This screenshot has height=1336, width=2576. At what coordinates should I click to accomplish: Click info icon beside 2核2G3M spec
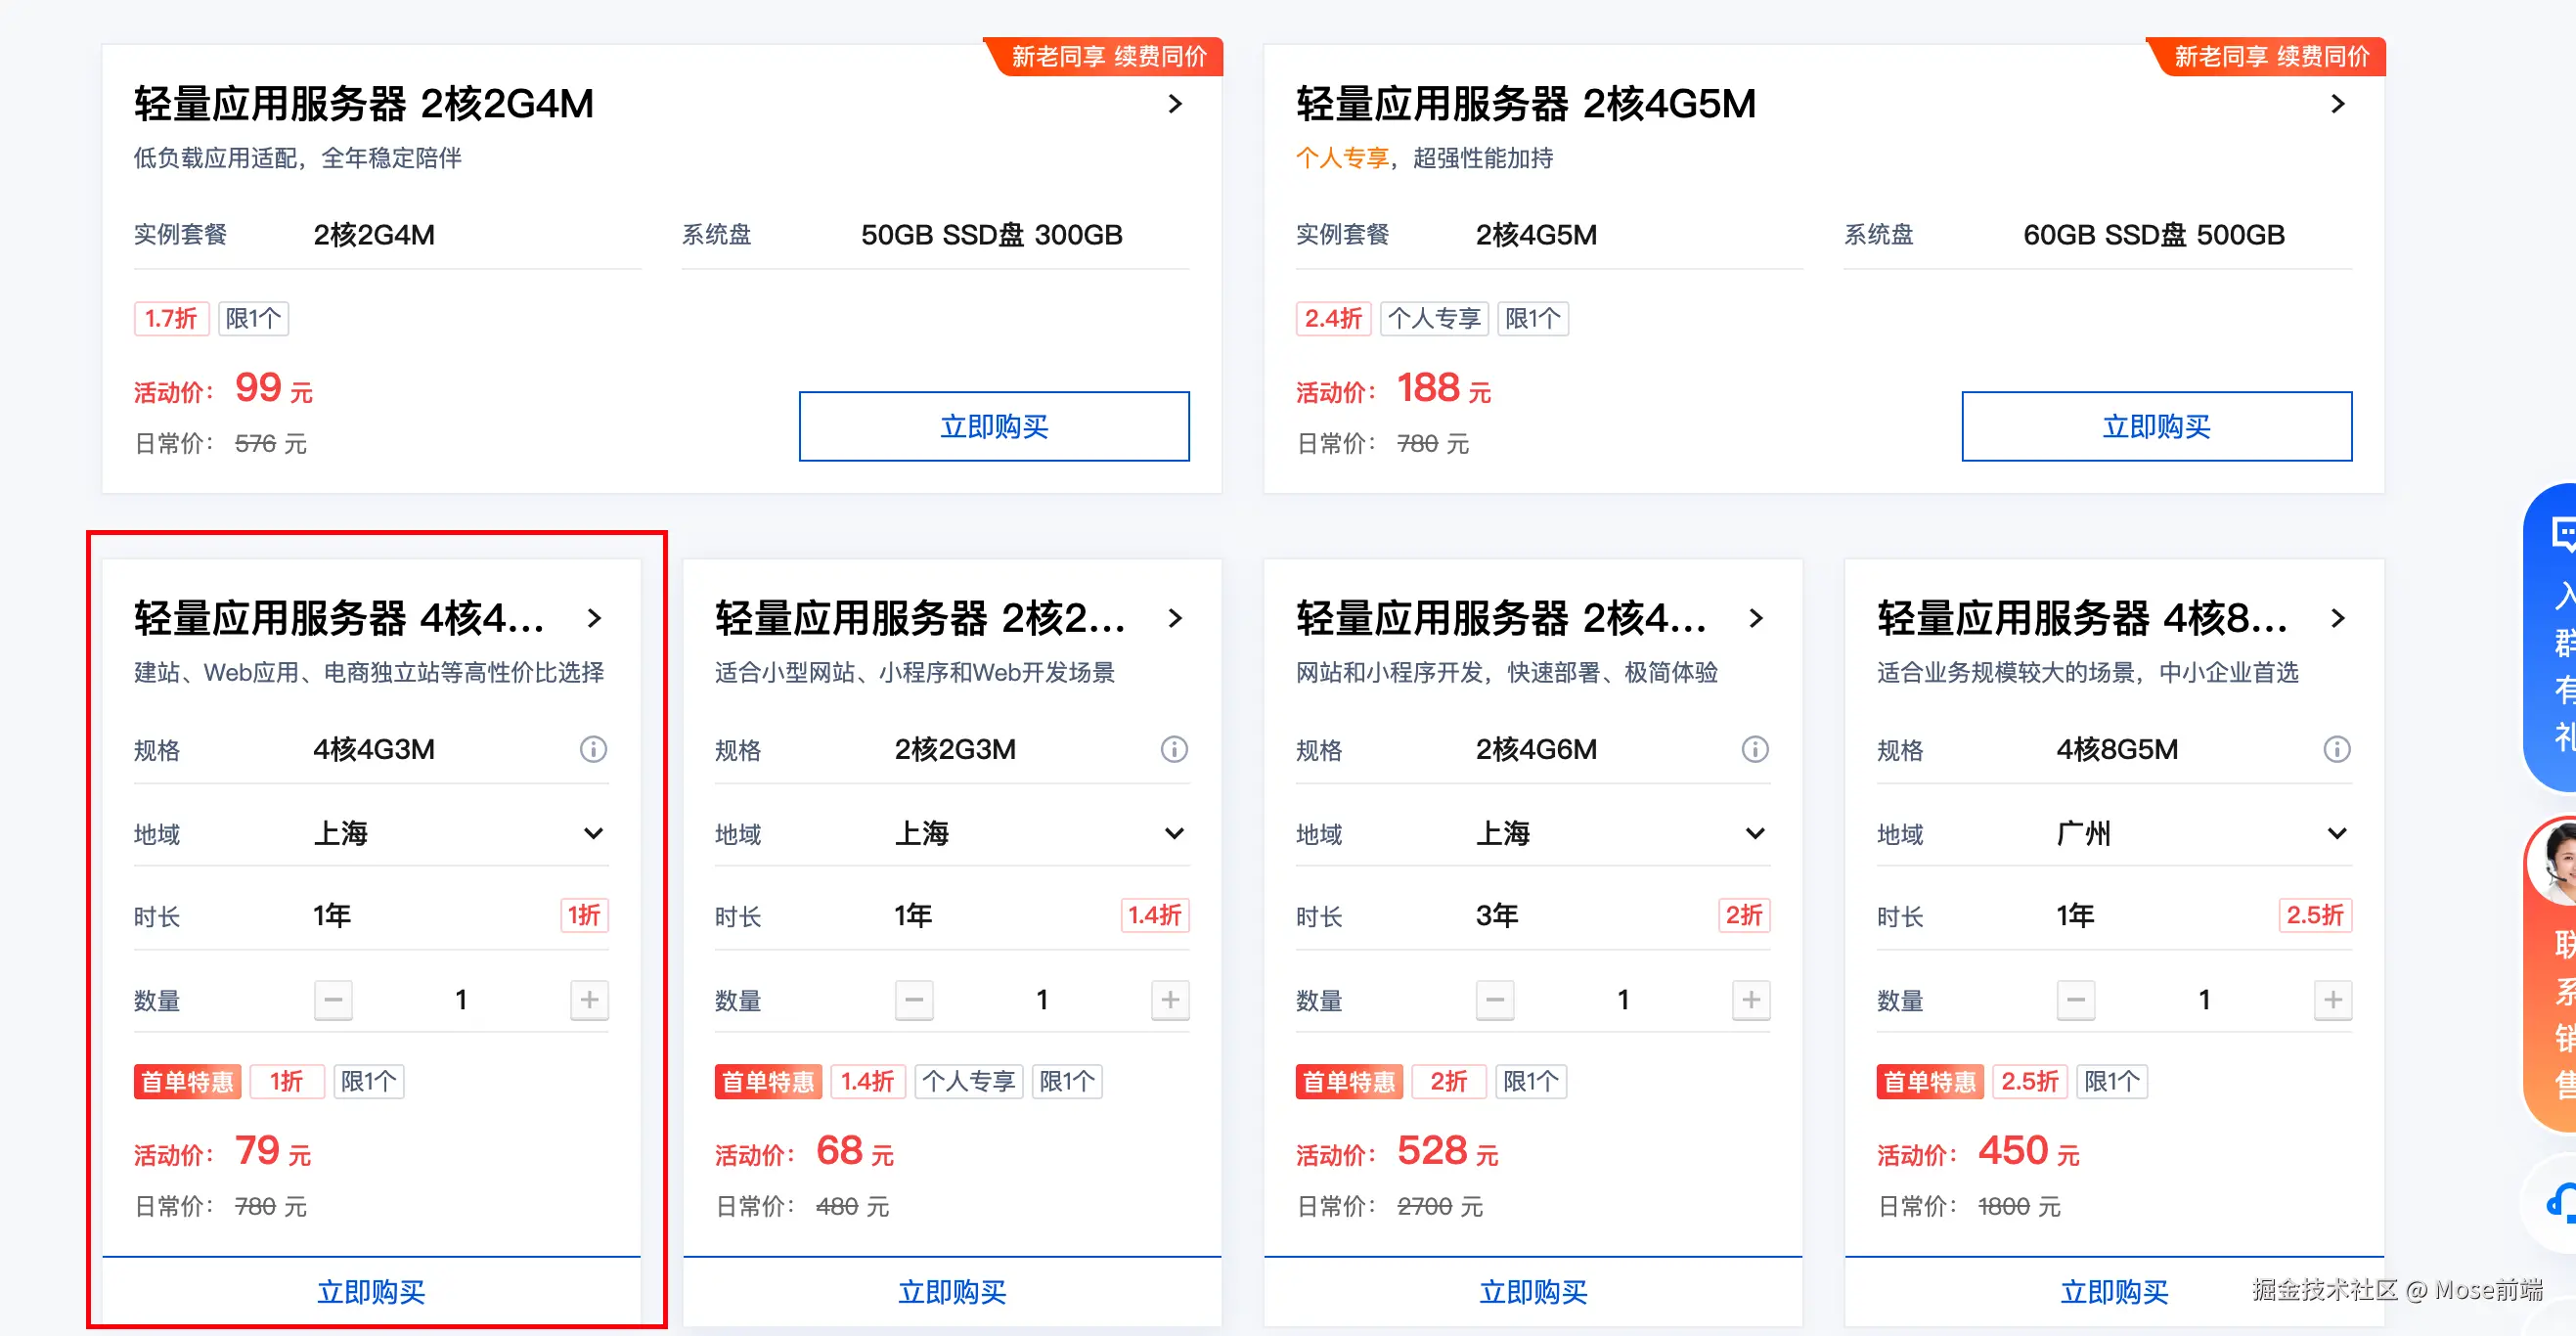(x=1174, y=749)
